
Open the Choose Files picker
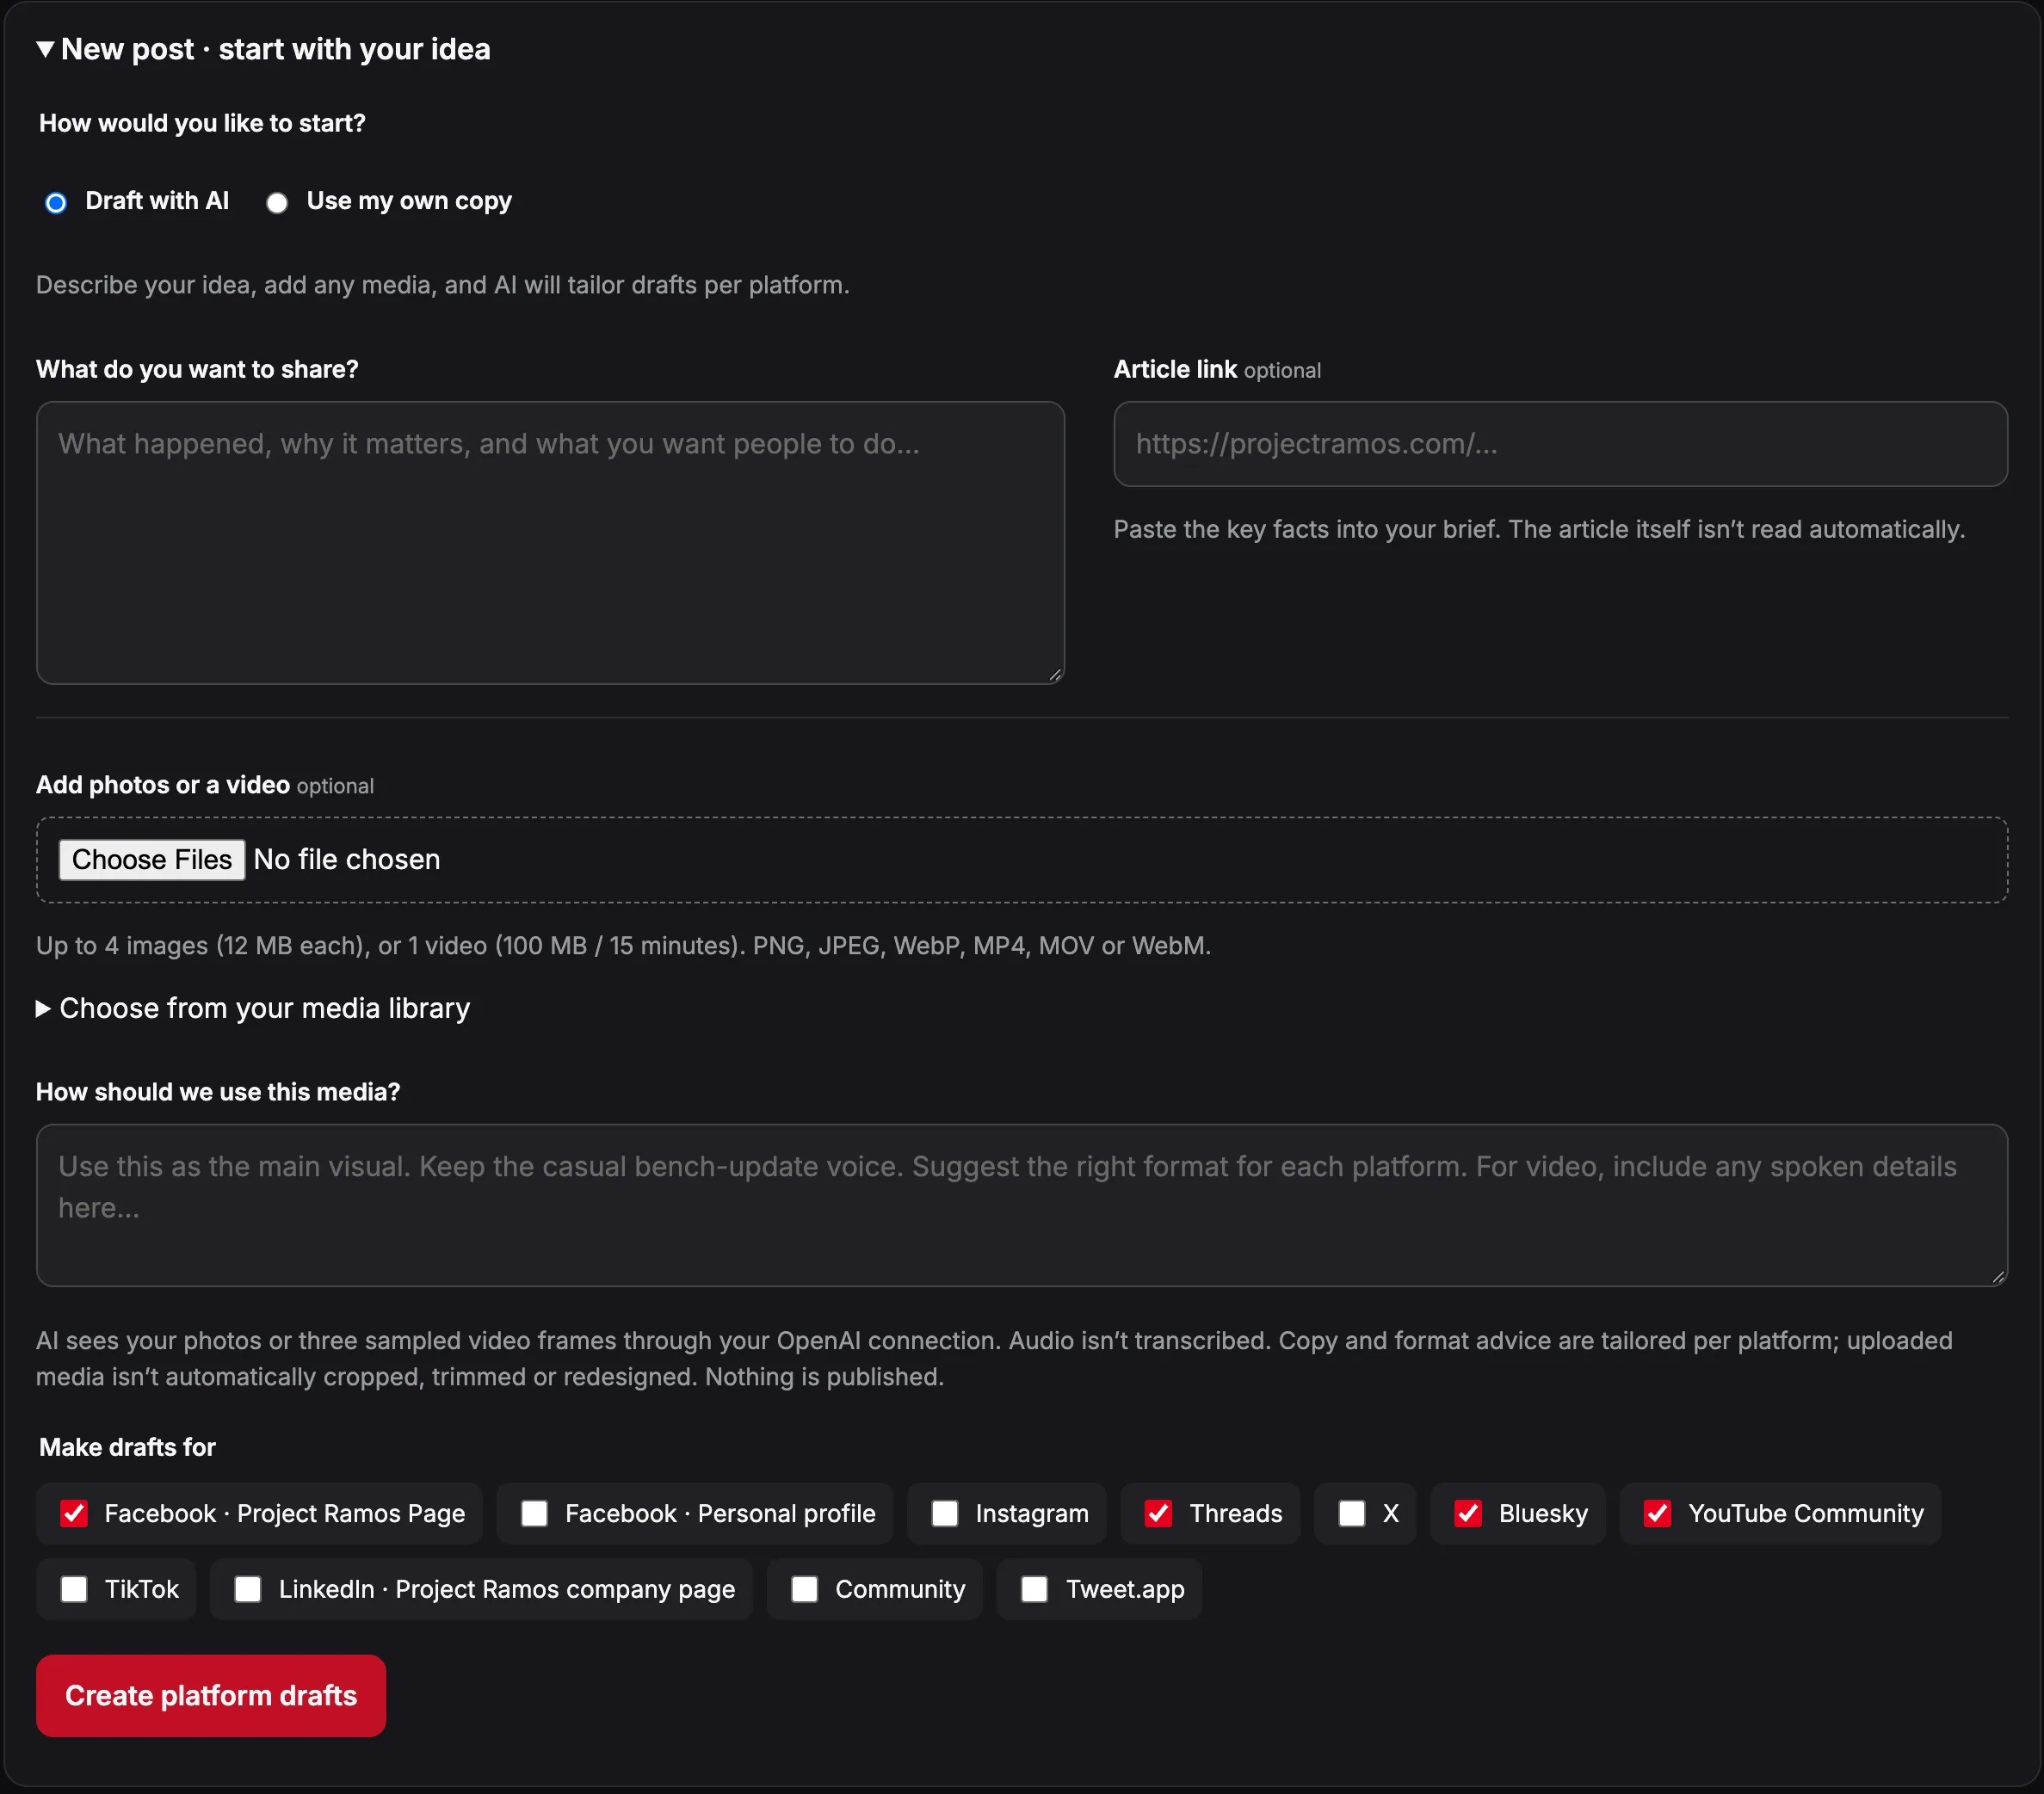pyautogui.click(x=151, y=860)
